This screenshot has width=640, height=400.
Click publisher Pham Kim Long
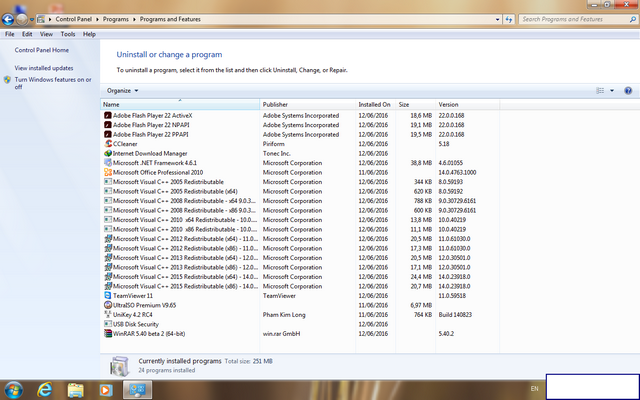pyautogui.click(x=284, y=315)
